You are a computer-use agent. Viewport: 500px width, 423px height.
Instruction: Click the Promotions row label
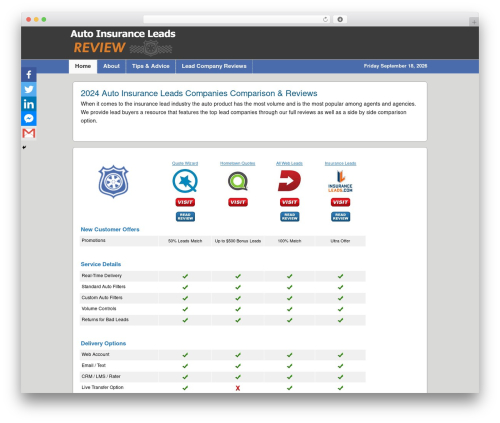tap(94, 240)
